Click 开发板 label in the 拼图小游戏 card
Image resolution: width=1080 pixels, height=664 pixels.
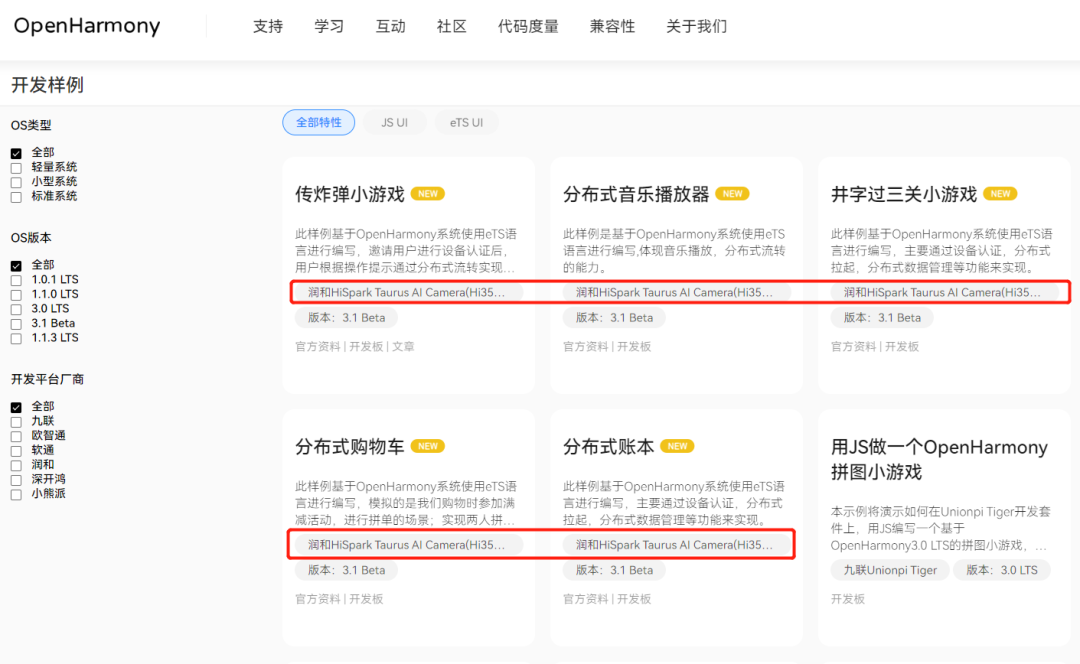(x=848, y=599)
